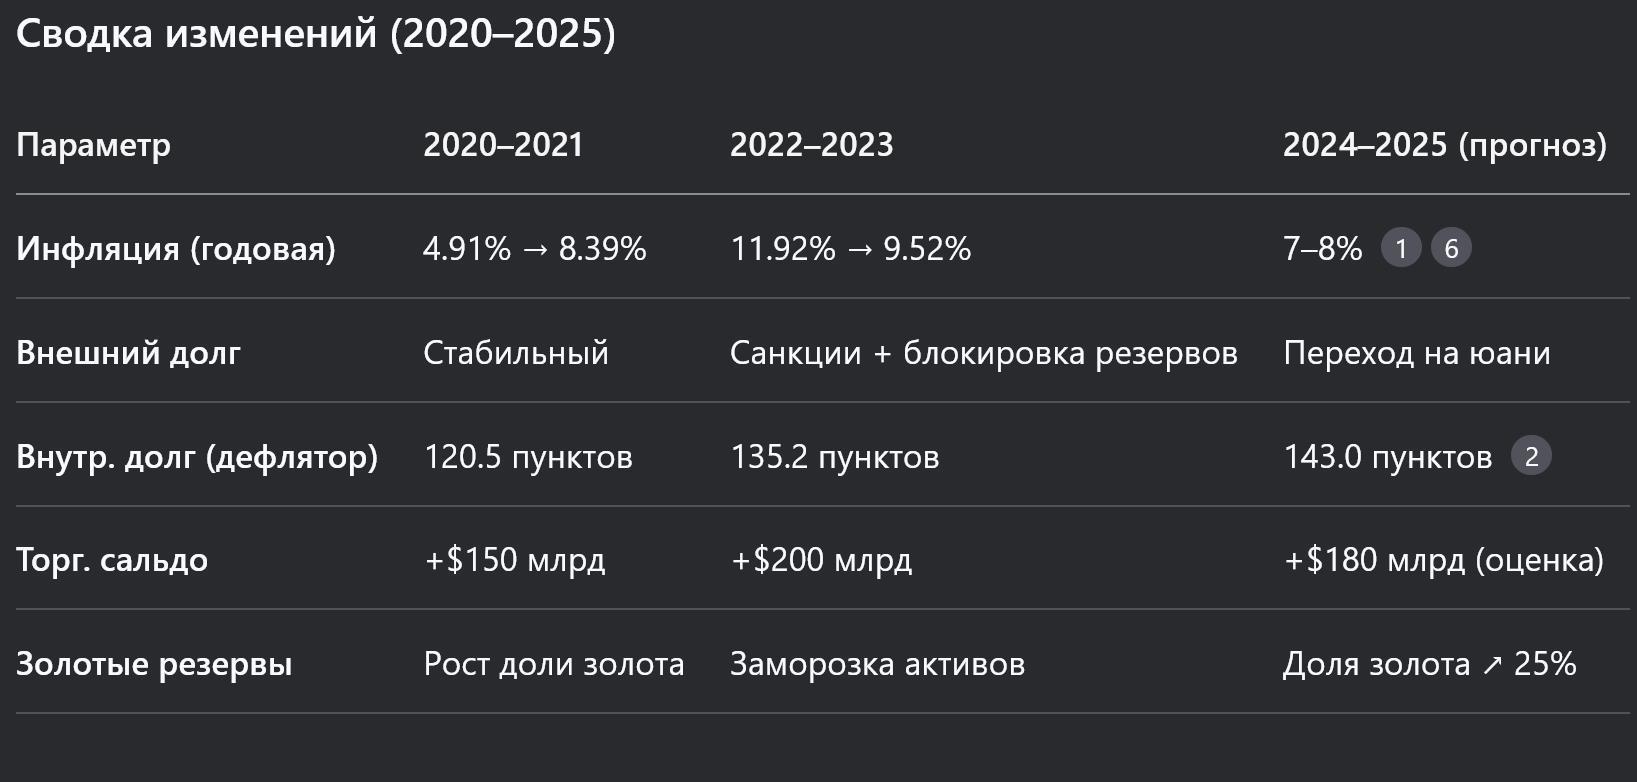This screenshot has height=782, width=1637.
Task: Select the 2020–2021 column header
Action: point(503,145)
